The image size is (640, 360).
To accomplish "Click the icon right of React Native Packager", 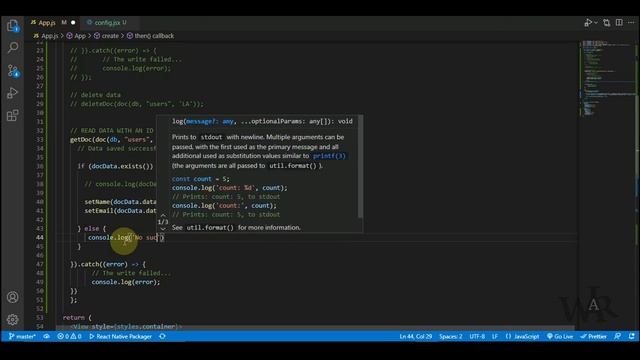I will pyautogui.click(x=162, y=336).
